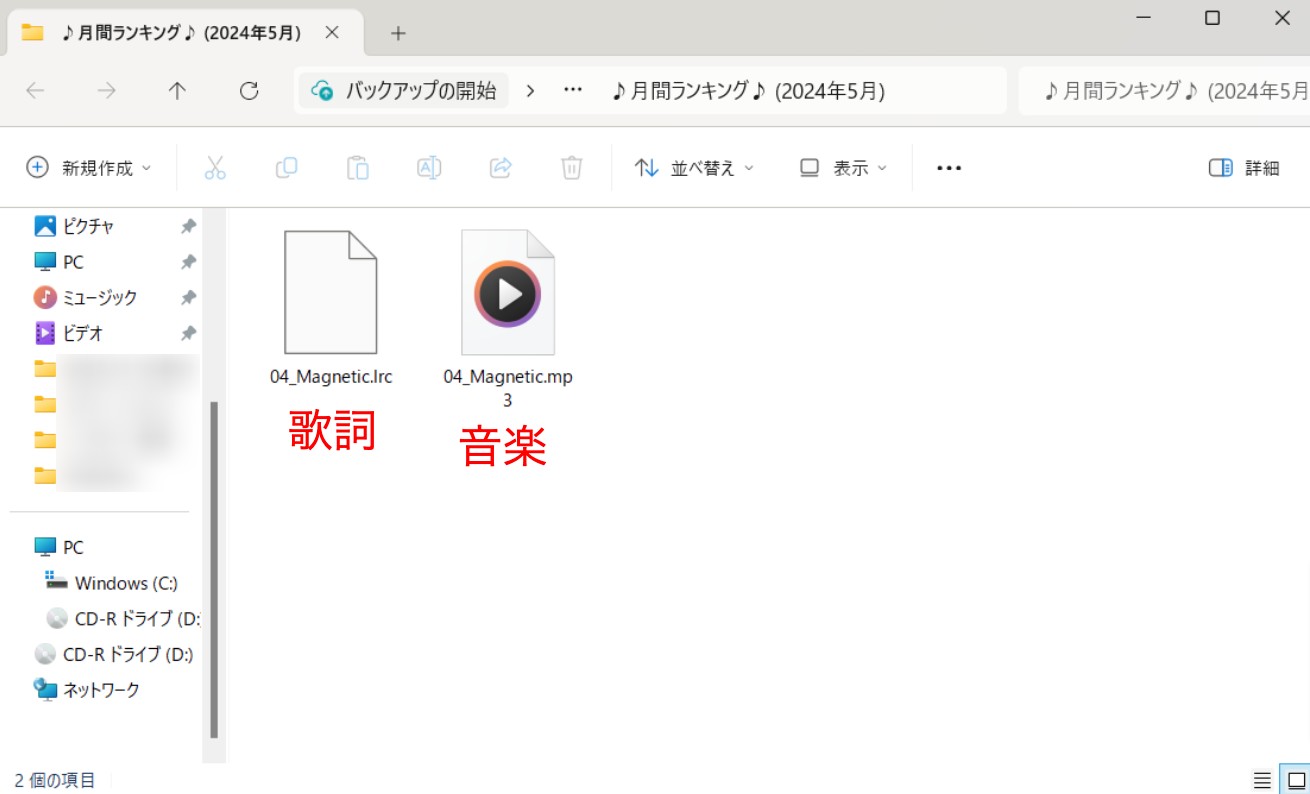
Task: Unpin ピクチャ using its pin icon
Action: point(188,227)
